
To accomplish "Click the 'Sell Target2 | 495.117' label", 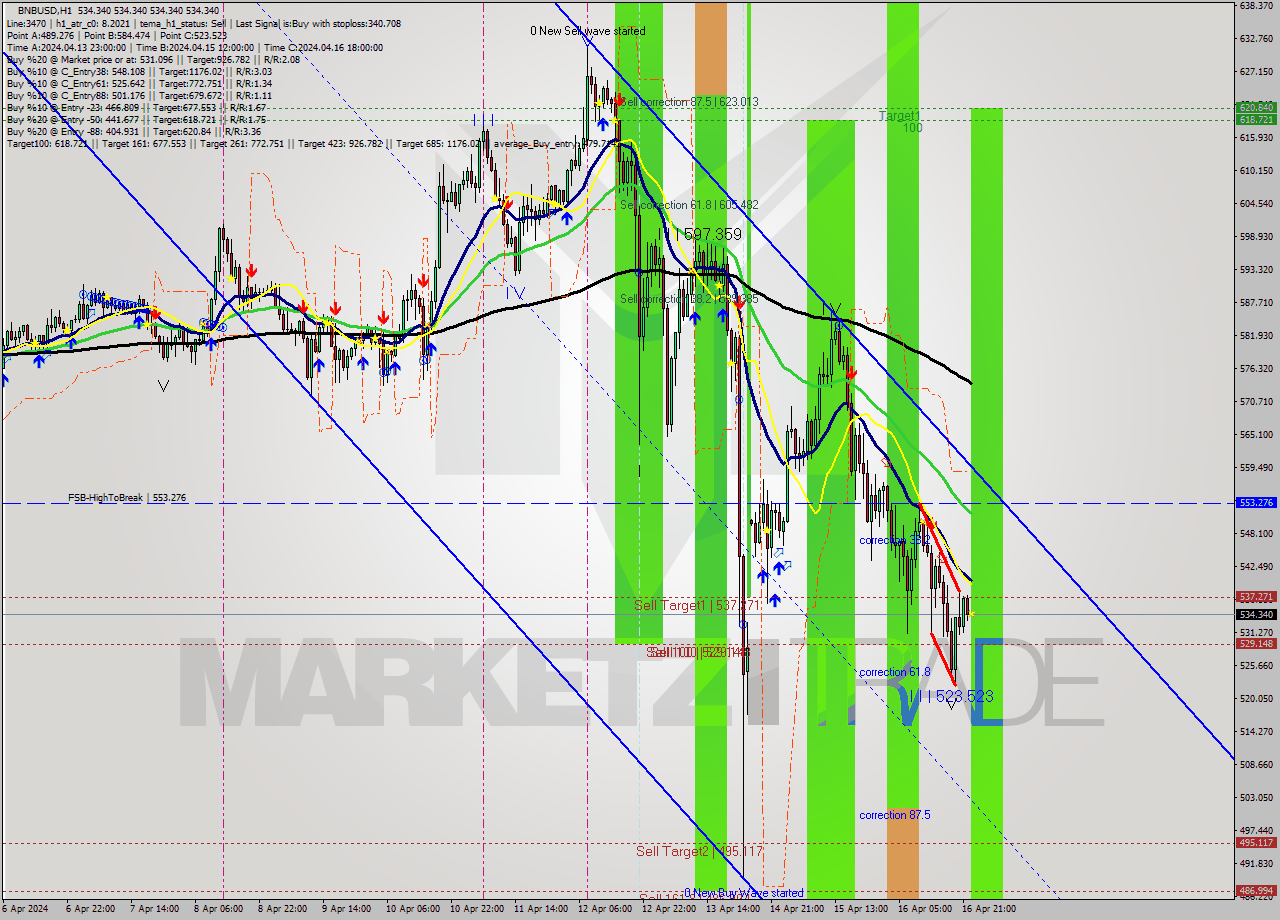I will (x=699, y=851).
